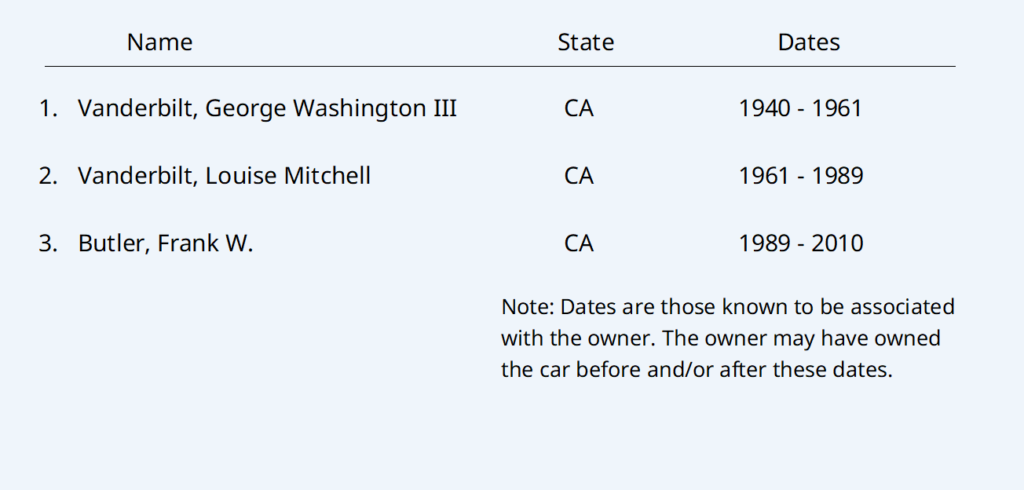Click the CA state for George Washington III
Viewport: 1024px width, 490px height.
[579, 108]
